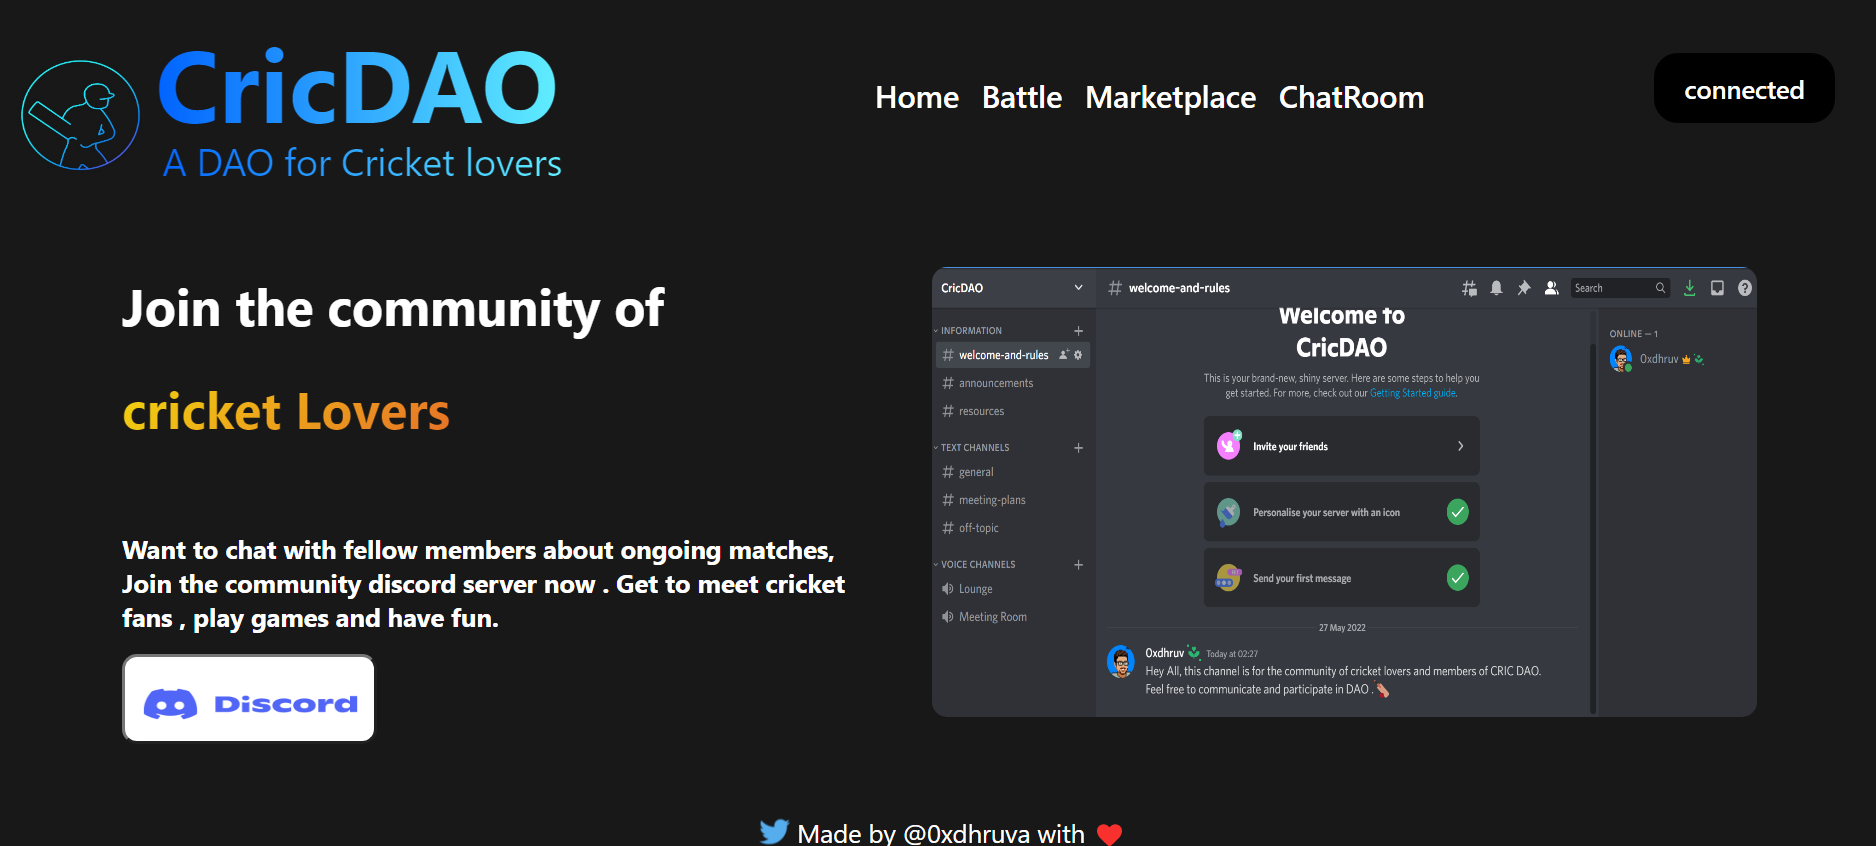Click the chevron on Invite your friends
Viewport: 1876px width, 846px height.
[x=1460, y=446]
